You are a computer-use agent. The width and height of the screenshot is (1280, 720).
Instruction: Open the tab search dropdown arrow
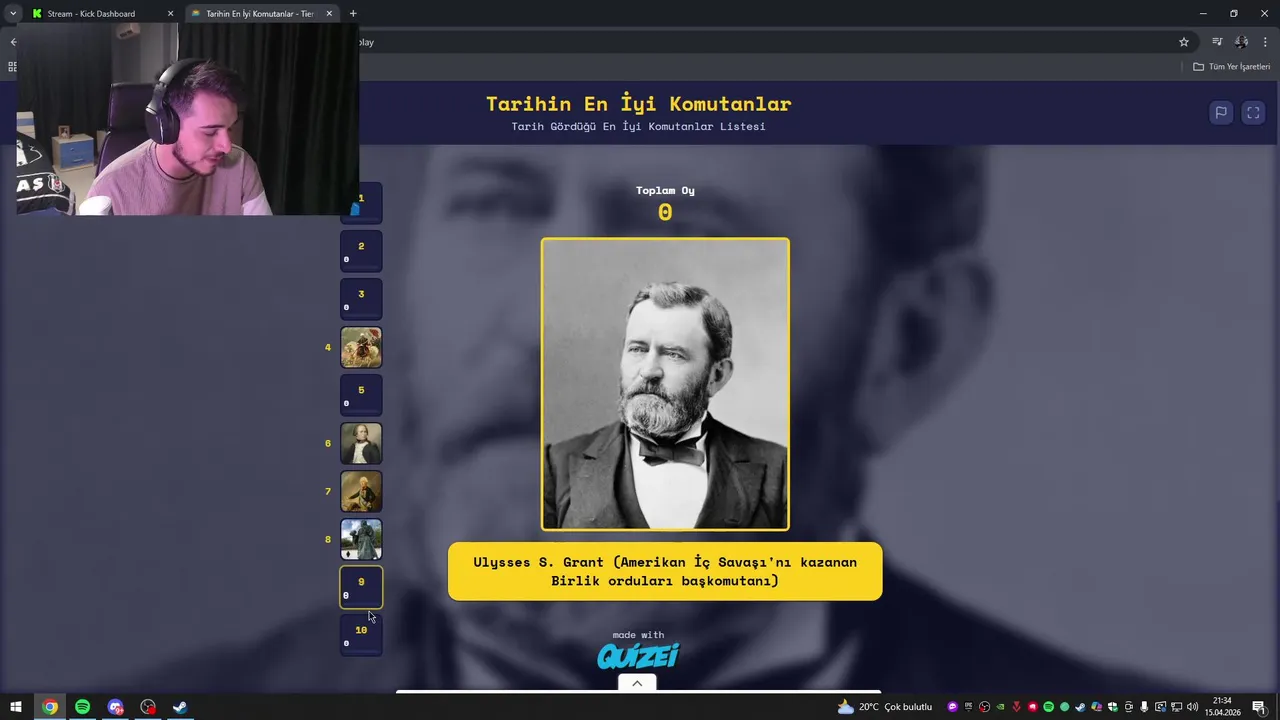(x=12, y=14)
